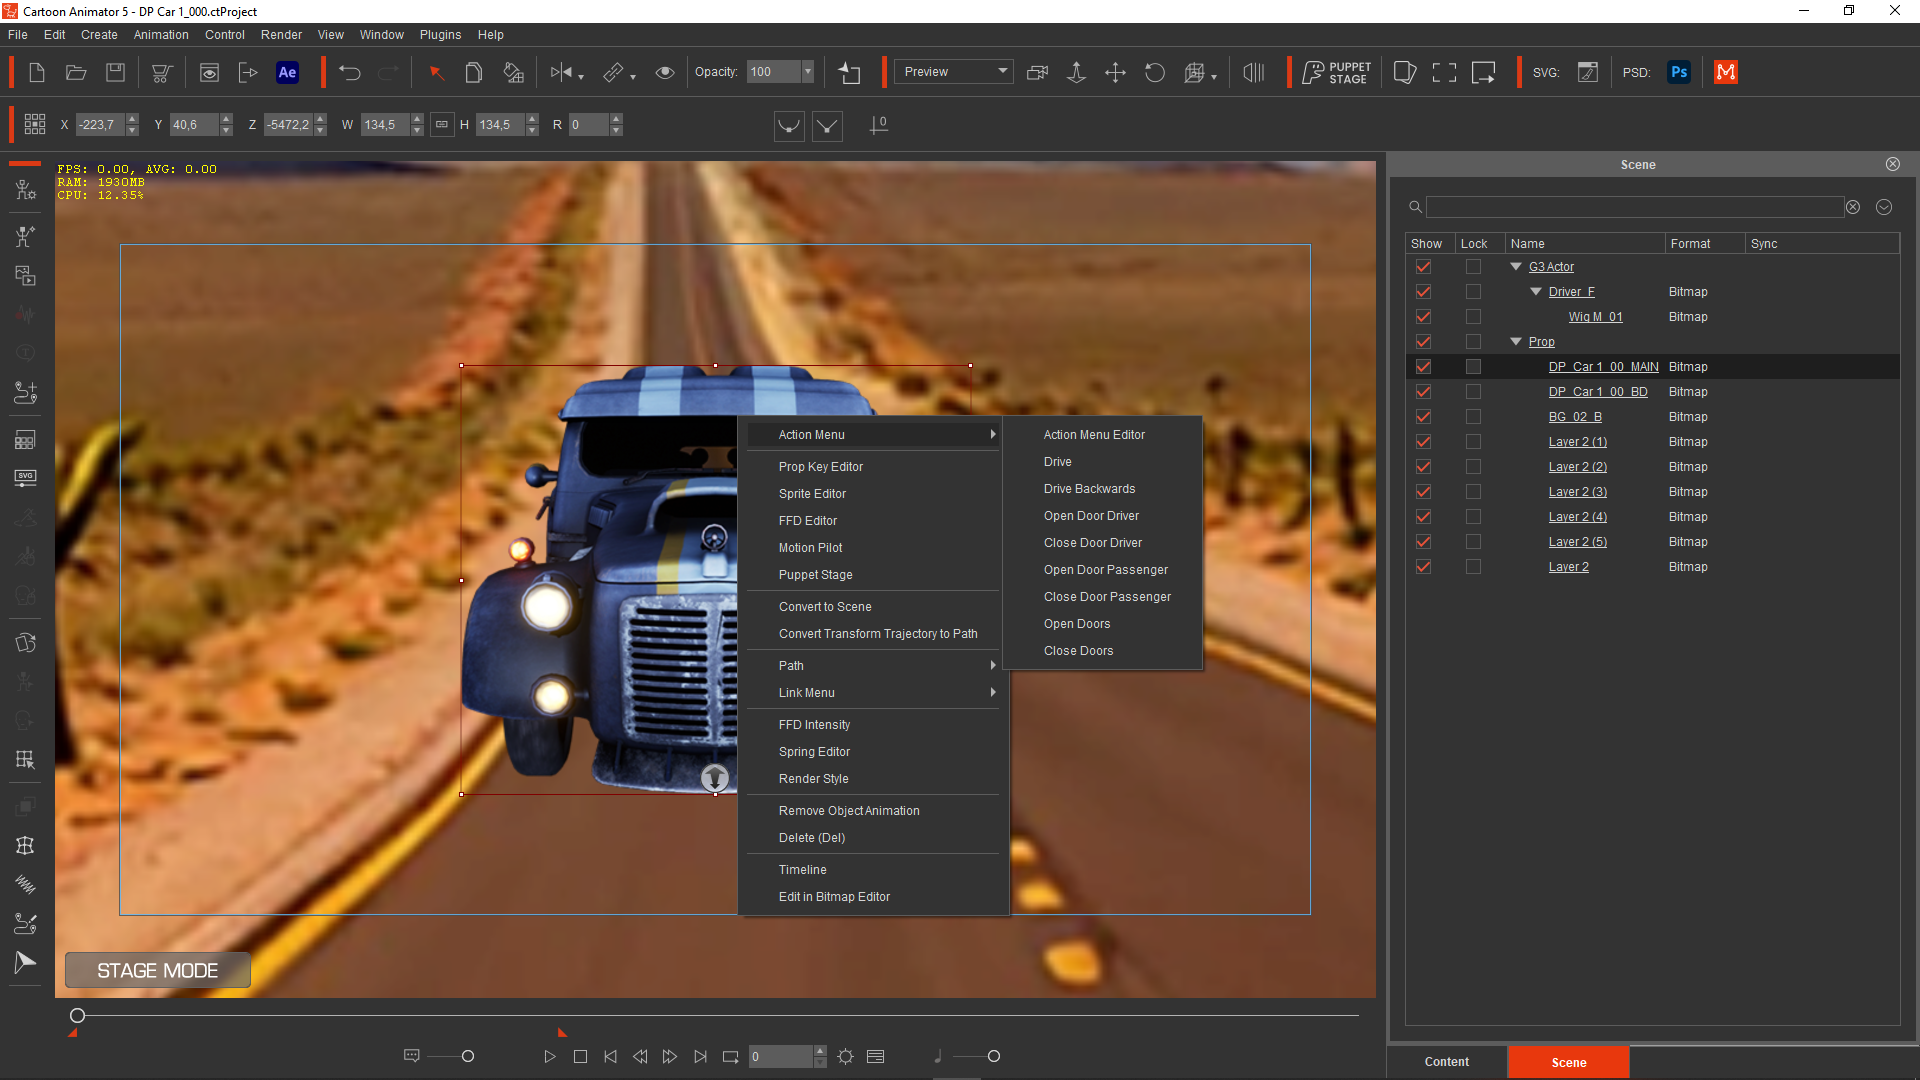The image size is (1920, 1080).
Task: Collapse the G3 Actor tree node
Action: click(x=1516, y=267)
